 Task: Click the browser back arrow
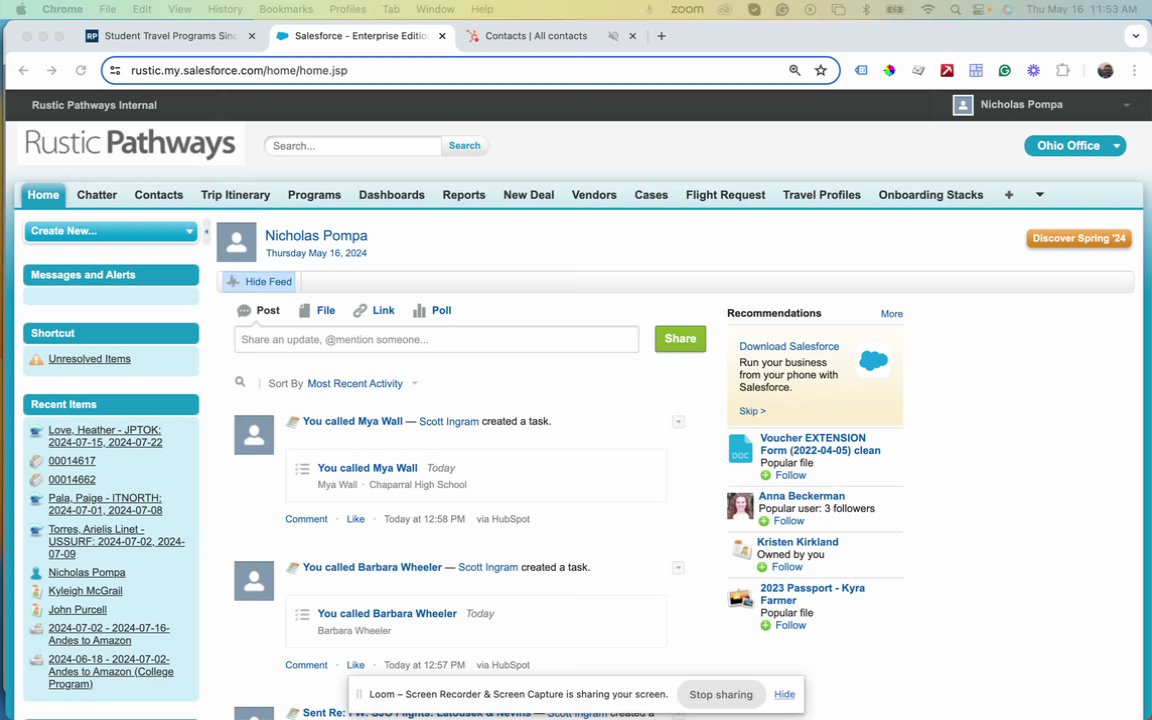pos(24,71)
